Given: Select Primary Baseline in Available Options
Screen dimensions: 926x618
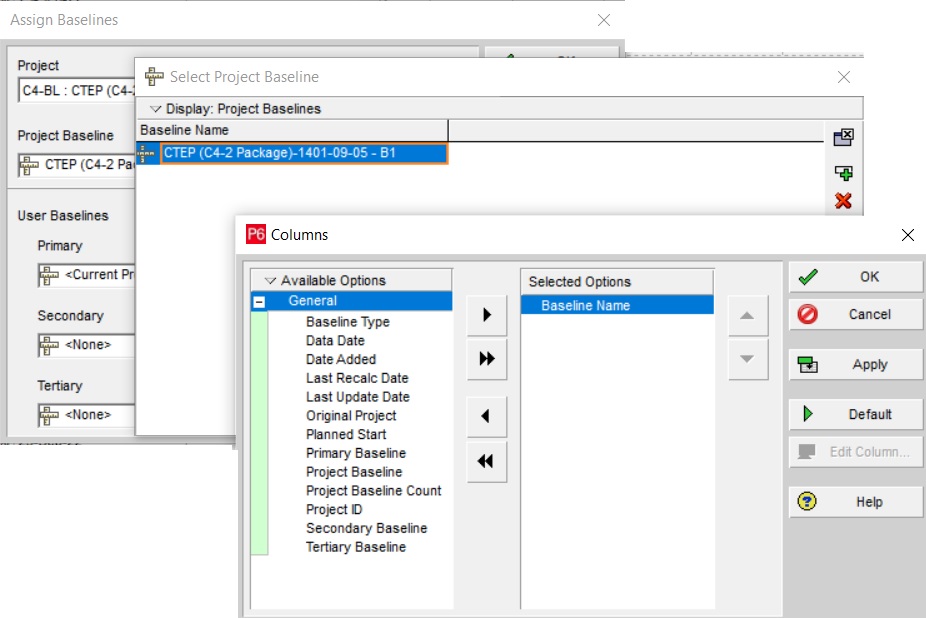Looking at the screenshot, I should [x=356, y=453].
